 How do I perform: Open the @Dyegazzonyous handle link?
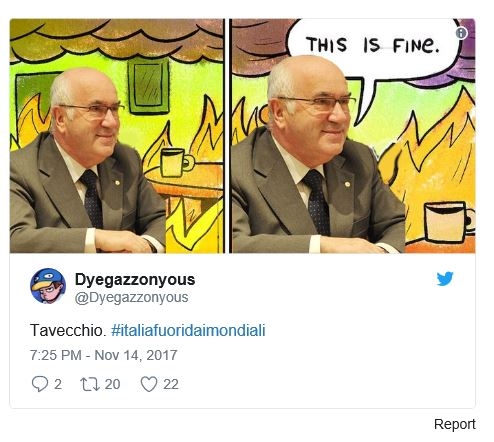pyautogui.click(x=131, y=297)
